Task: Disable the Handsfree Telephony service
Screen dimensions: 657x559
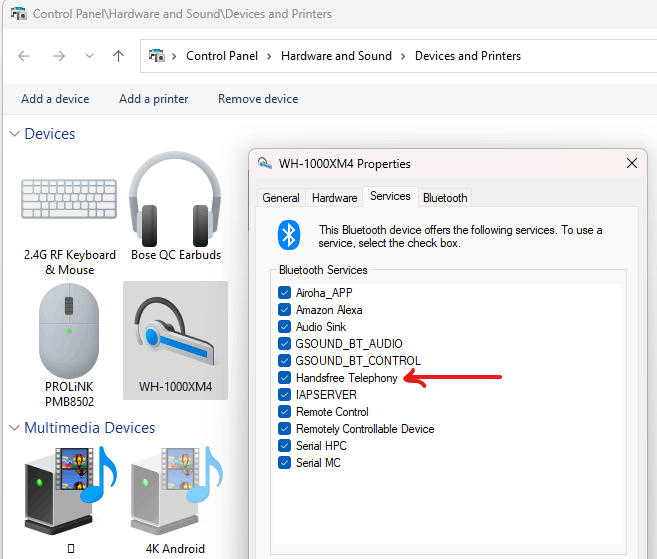Action: 284,378
